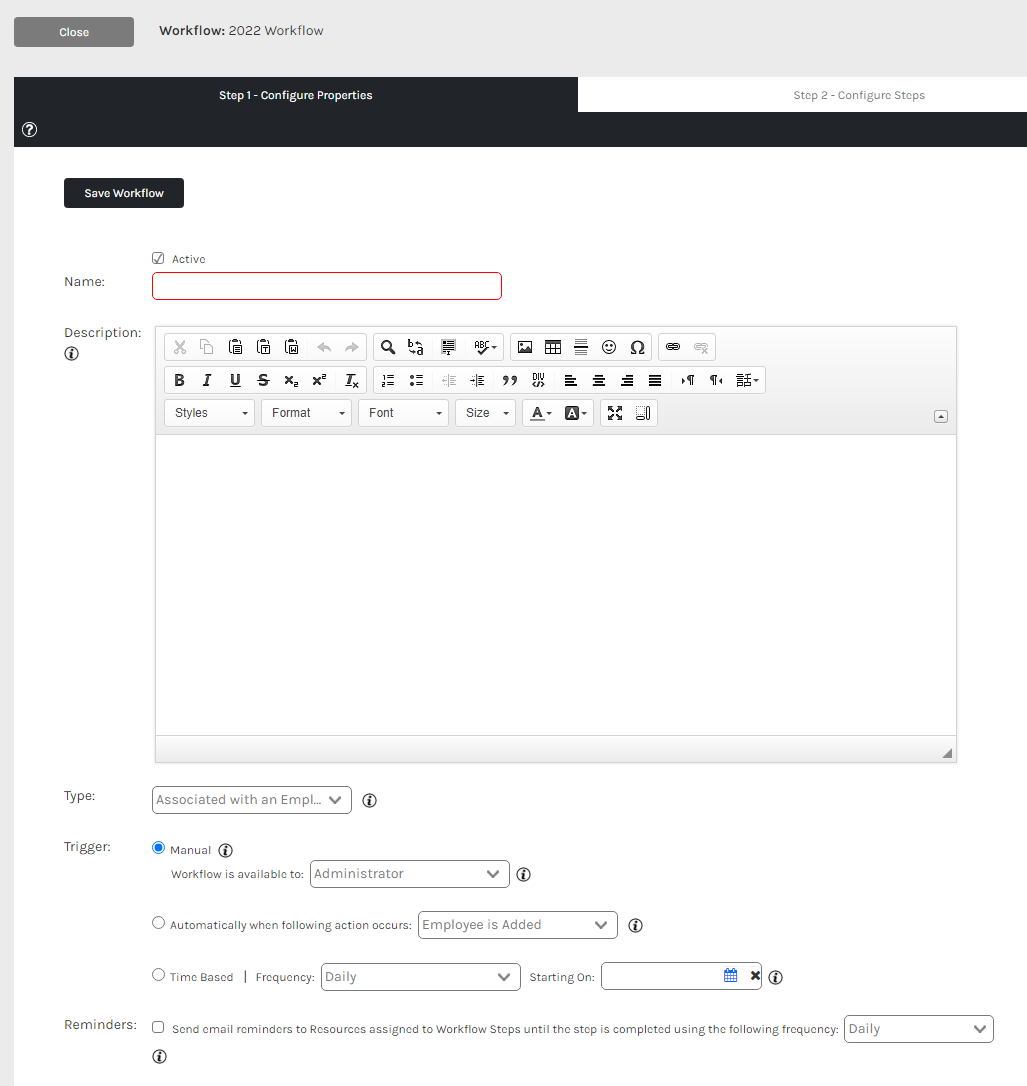Select the Time Based radio button
The width and height of the screenshot is (1027, 1086).
(159, 974)
